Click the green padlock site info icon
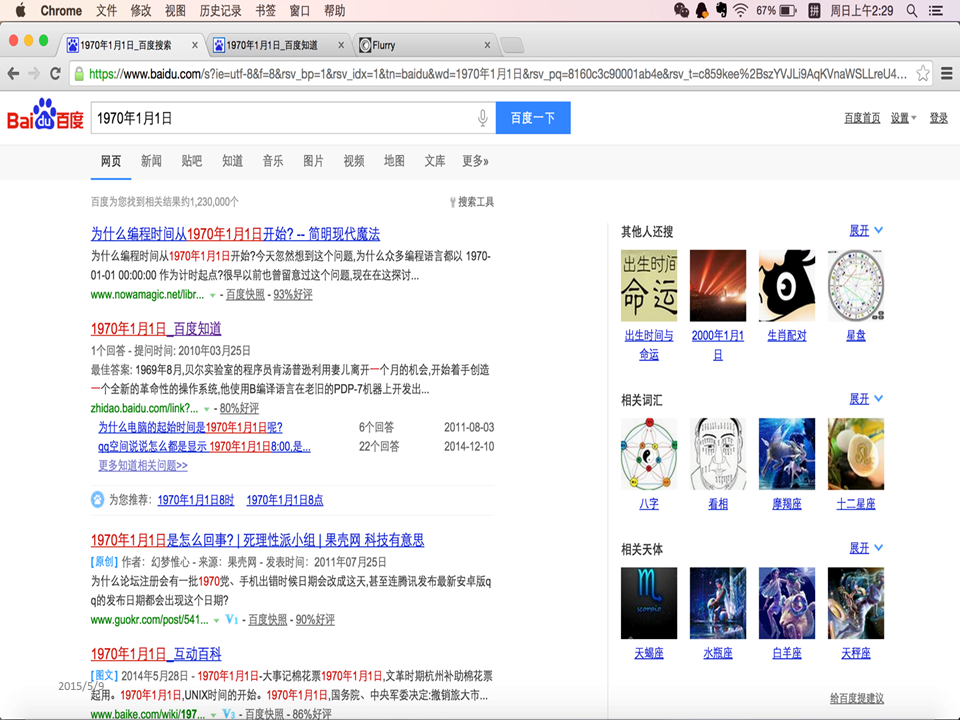960x720 pixels. pos(79,74)
